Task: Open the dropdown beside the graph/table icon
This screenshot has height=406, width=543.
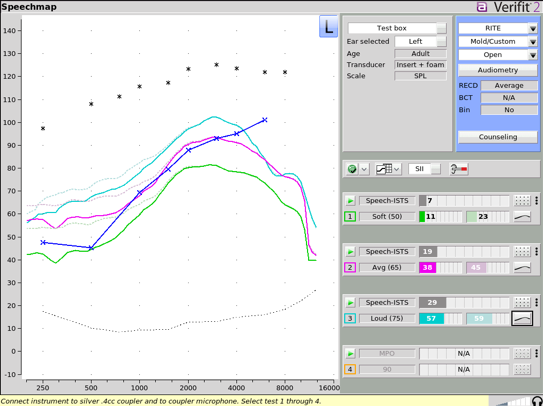Action: (x=397, y=169)
